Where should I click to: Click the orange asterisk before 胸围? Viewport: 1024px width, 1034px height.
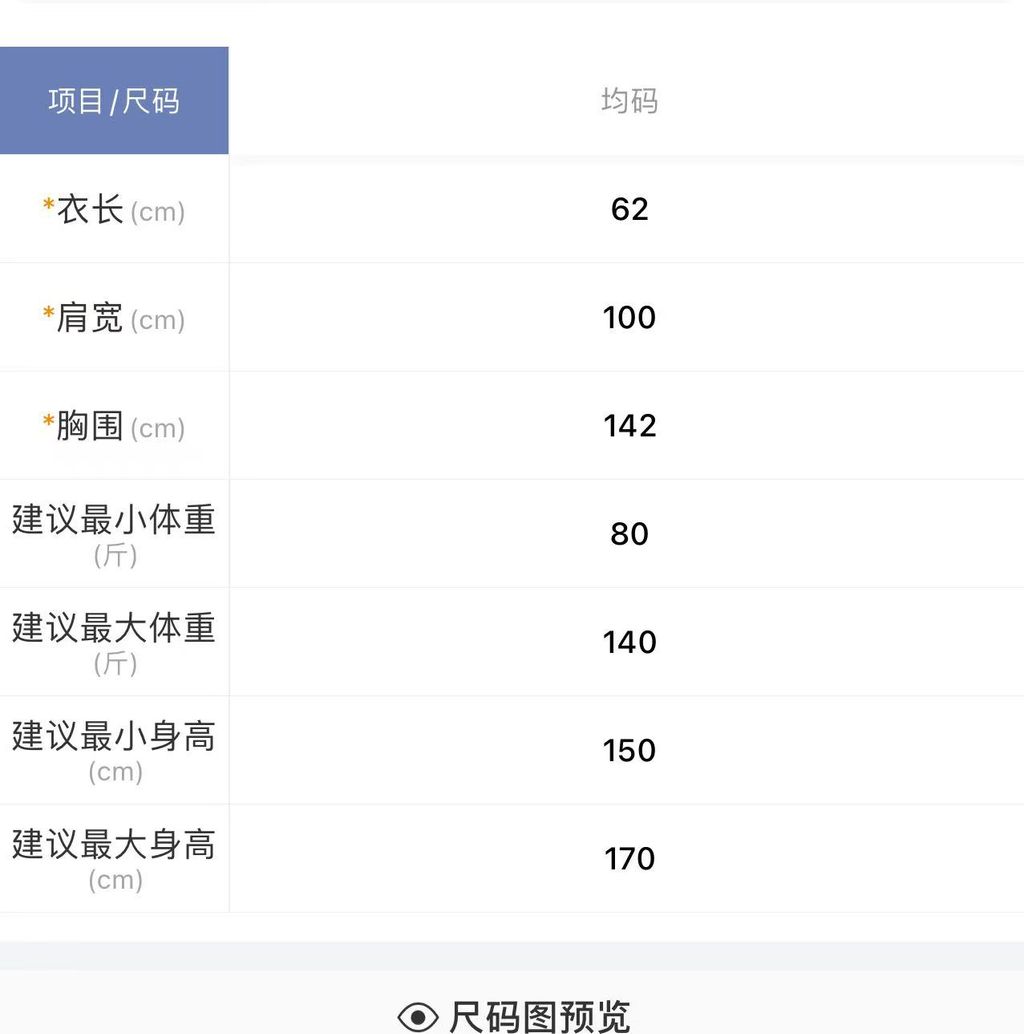48,422
